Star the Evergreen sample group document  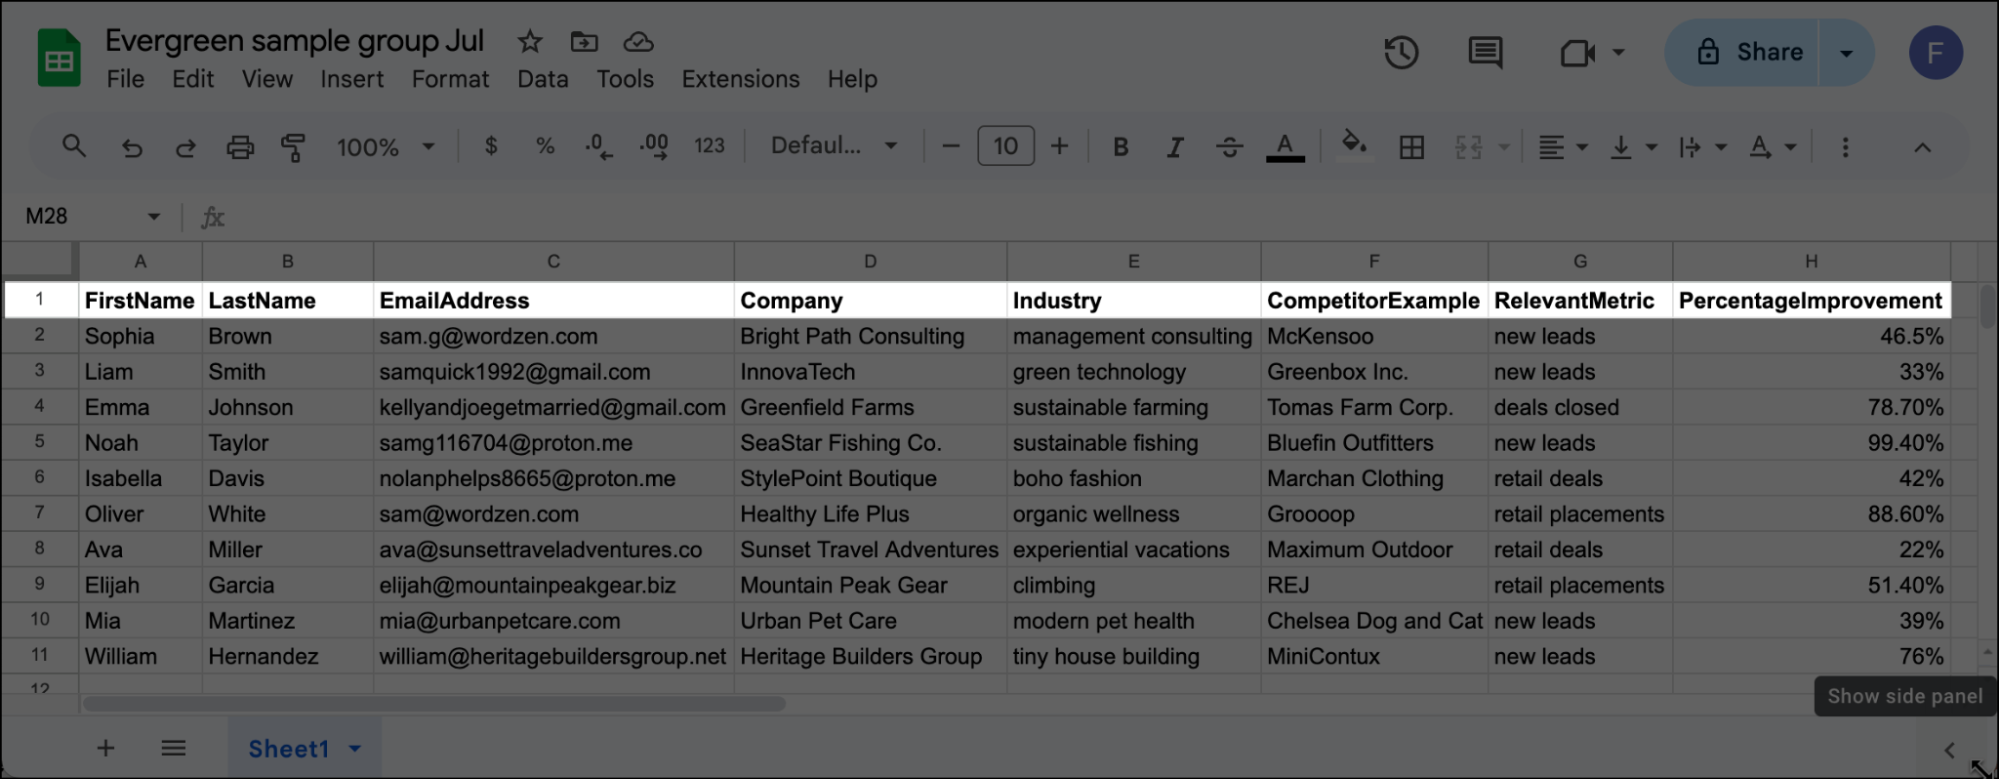coord(529,42)
